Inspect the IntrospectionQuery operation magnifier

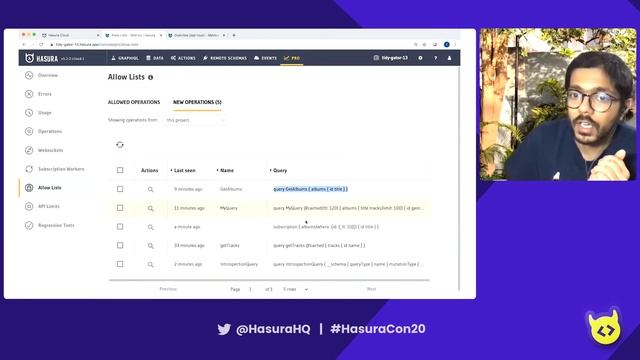click(151, 264)
